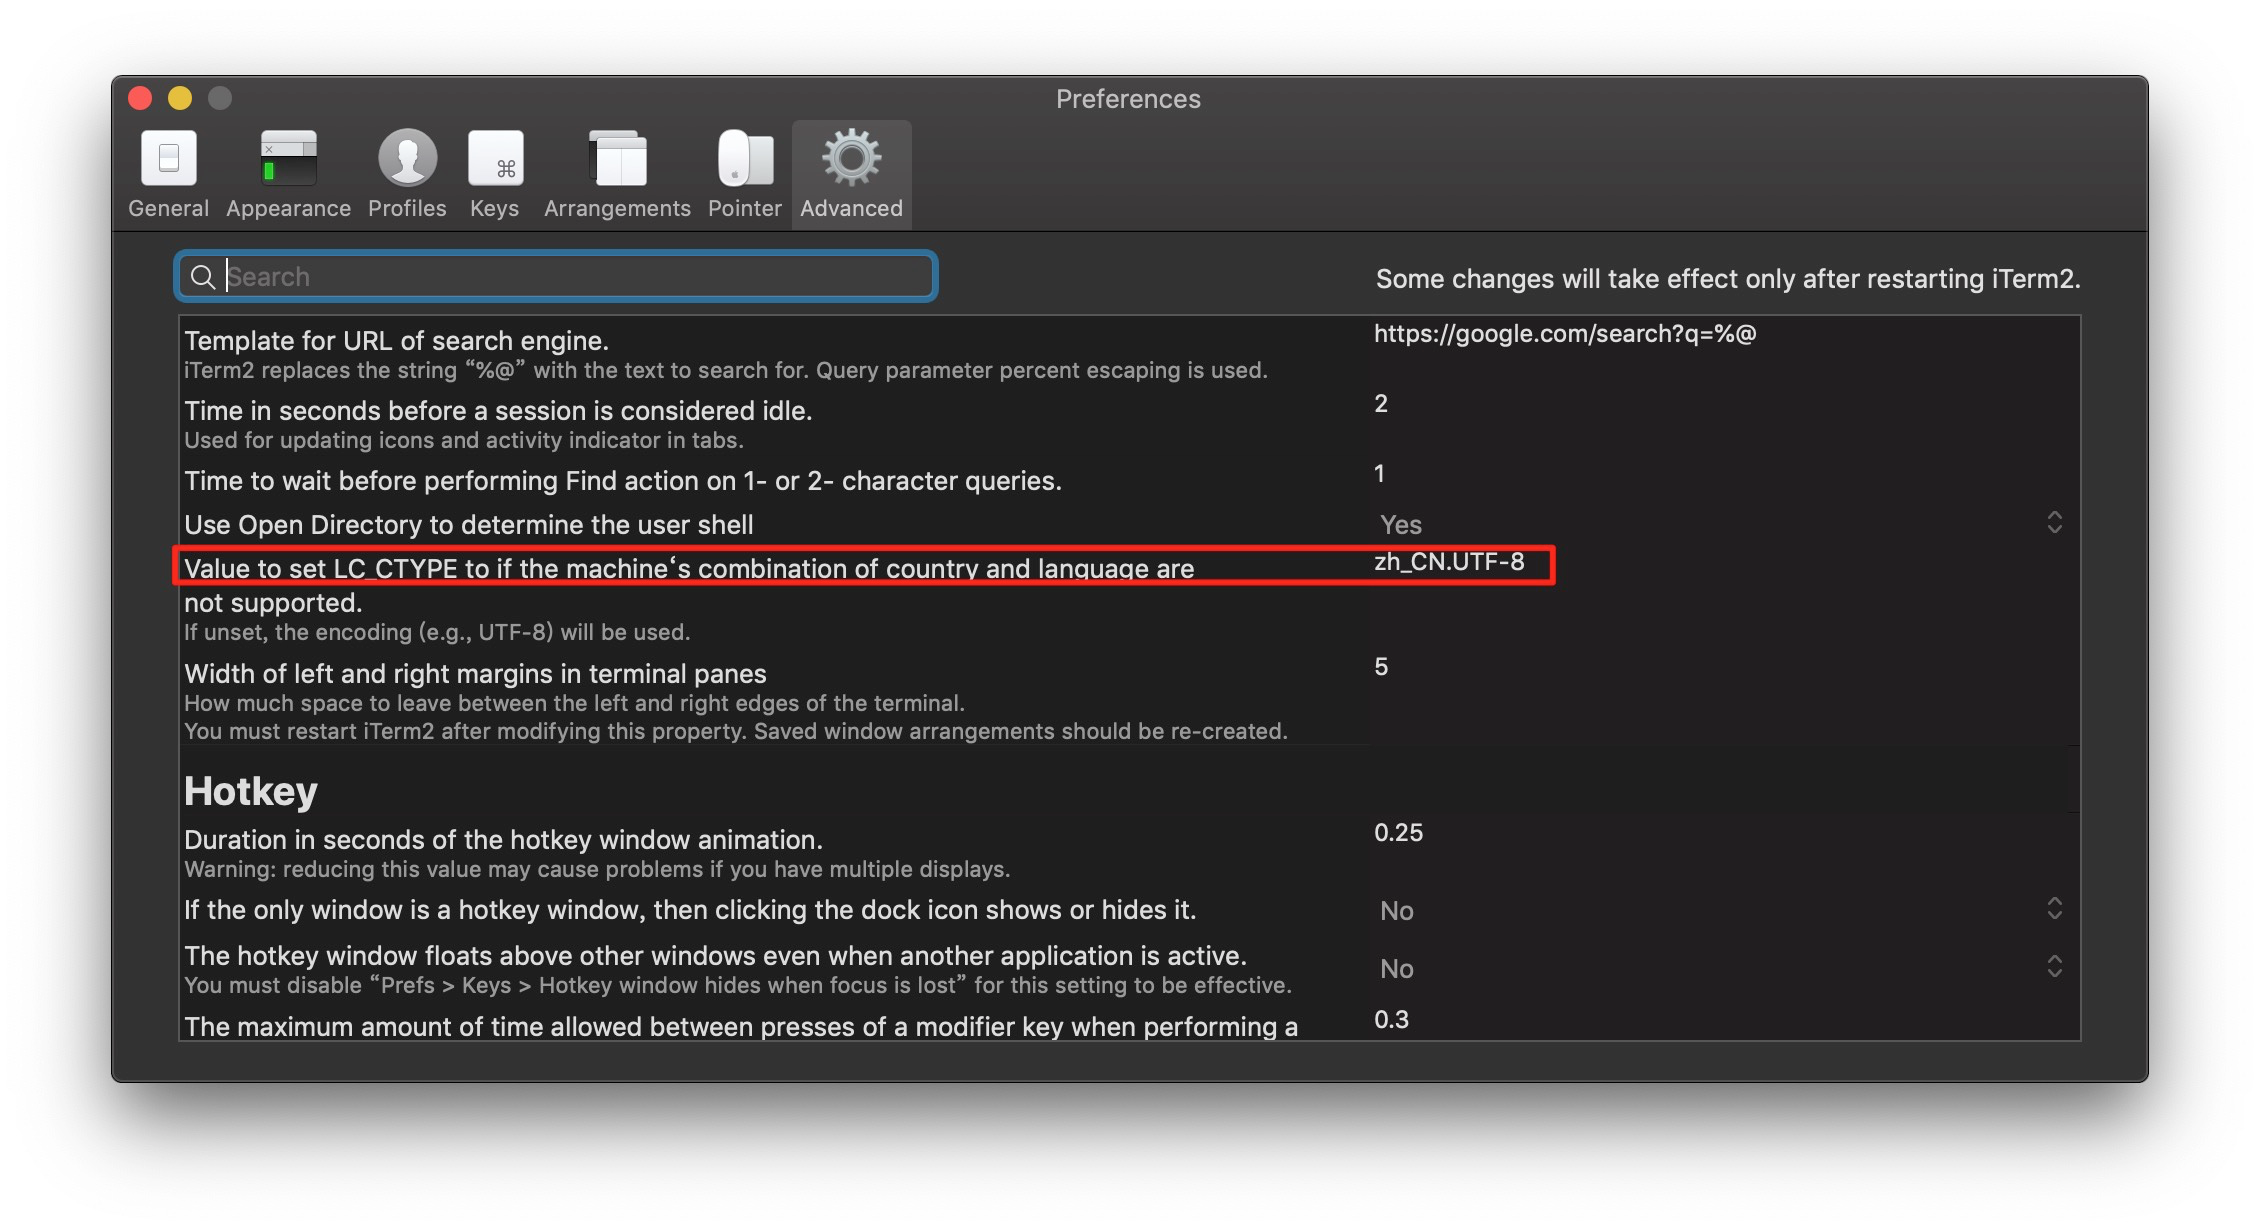Viewport: 2260px width, 1230px height.
Task: Edit hotkey animation duration value 0.25
Action: (x=1398, y=833)
